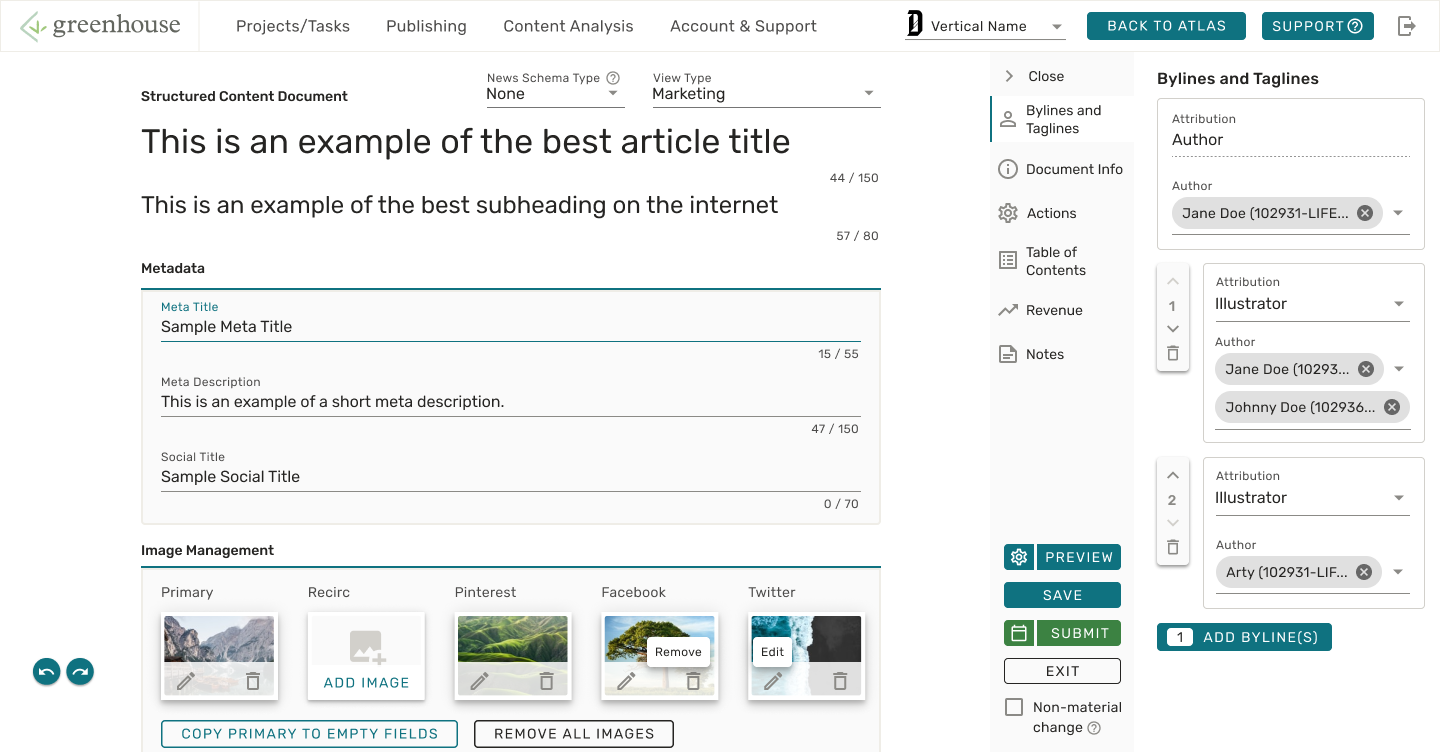Delete the Primary image with trash icon
Viewport: 1440px width, 752px height.
(253, 681)
